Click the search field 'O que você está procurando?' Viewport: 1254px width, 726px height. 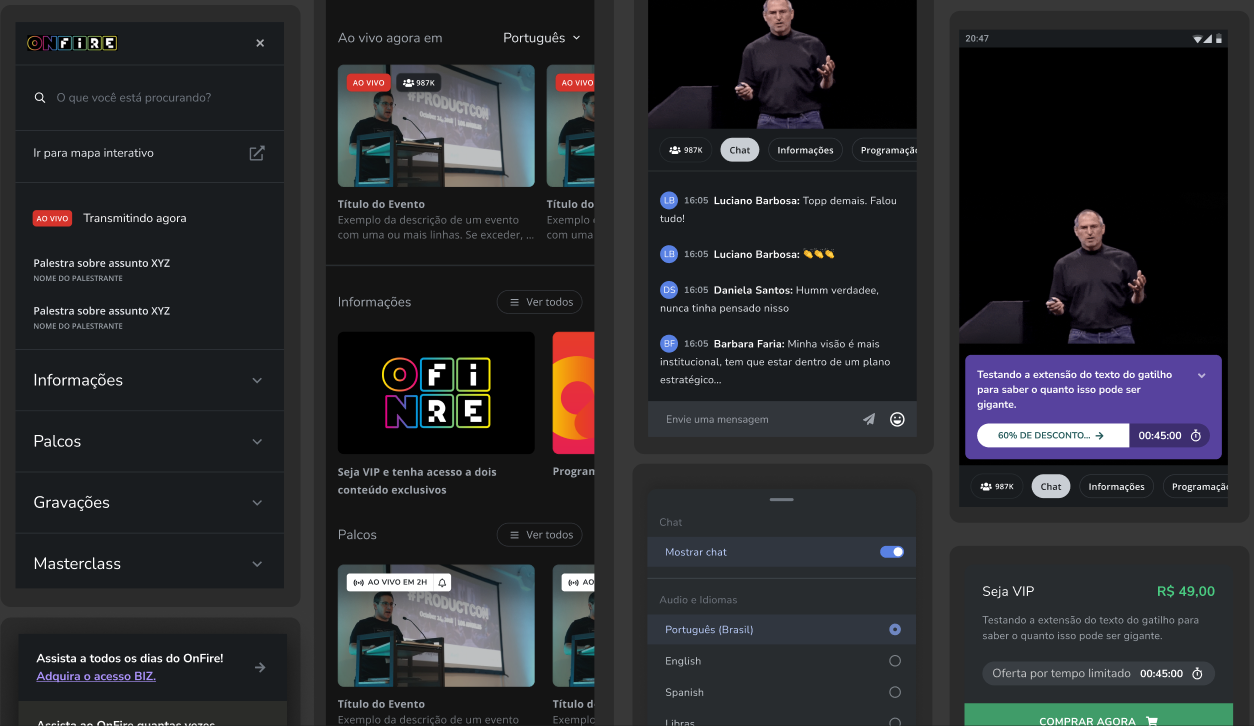click(x=150, y=98)
